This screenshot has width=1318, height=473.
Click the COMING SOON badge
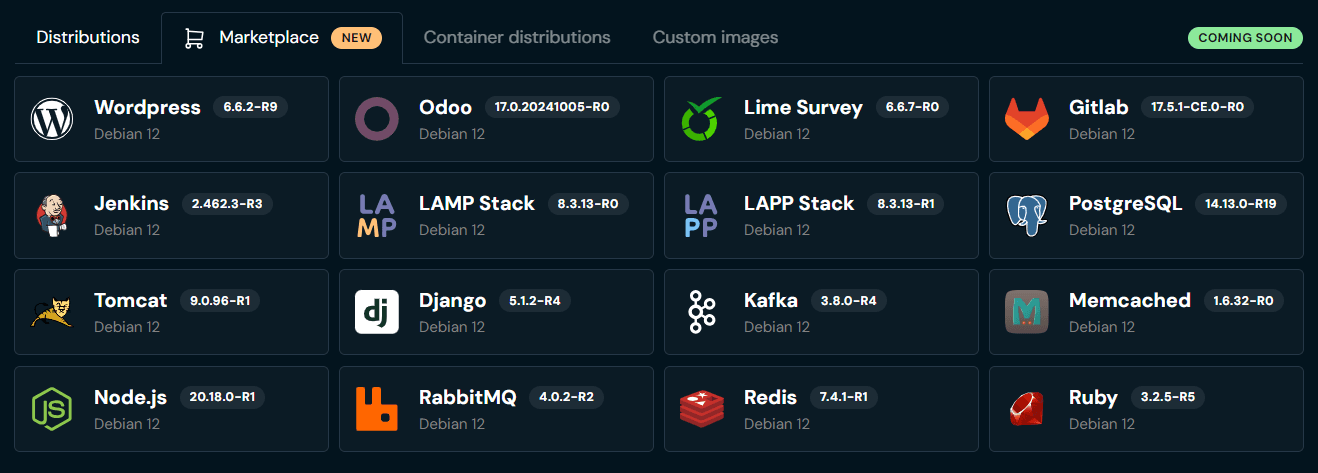(x=1246, y=38)
